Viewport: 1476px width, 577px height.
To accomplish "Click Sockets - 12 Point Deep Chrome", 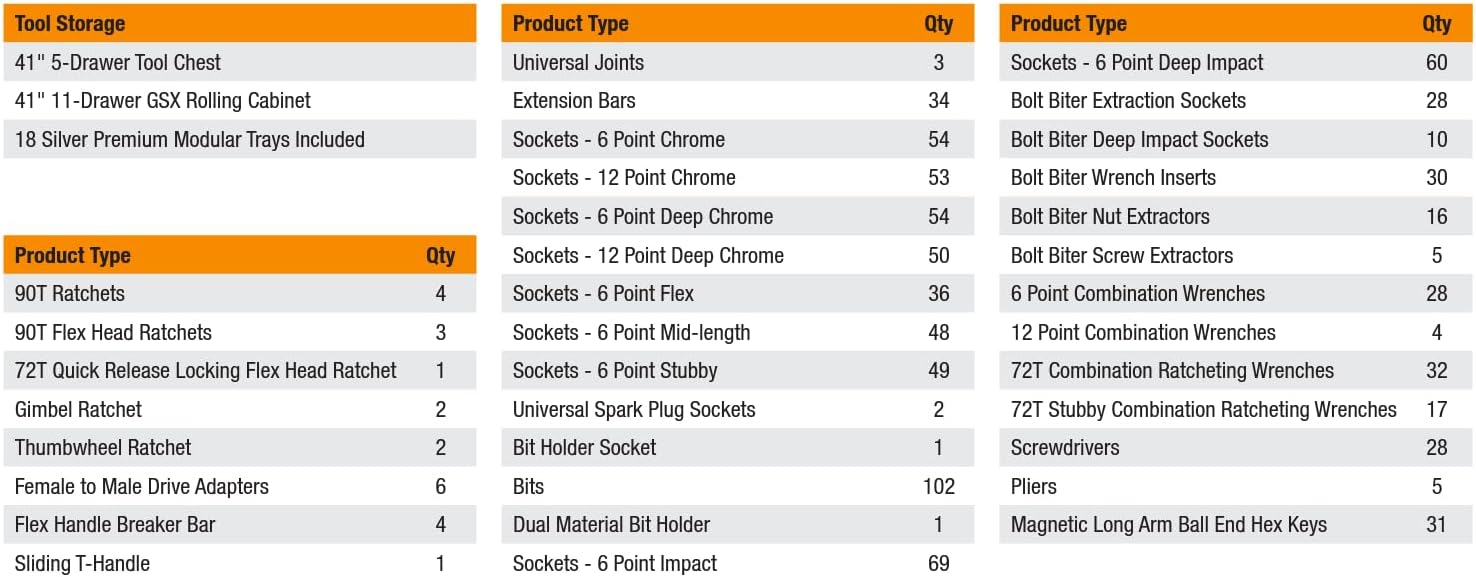I will (648, 255).
